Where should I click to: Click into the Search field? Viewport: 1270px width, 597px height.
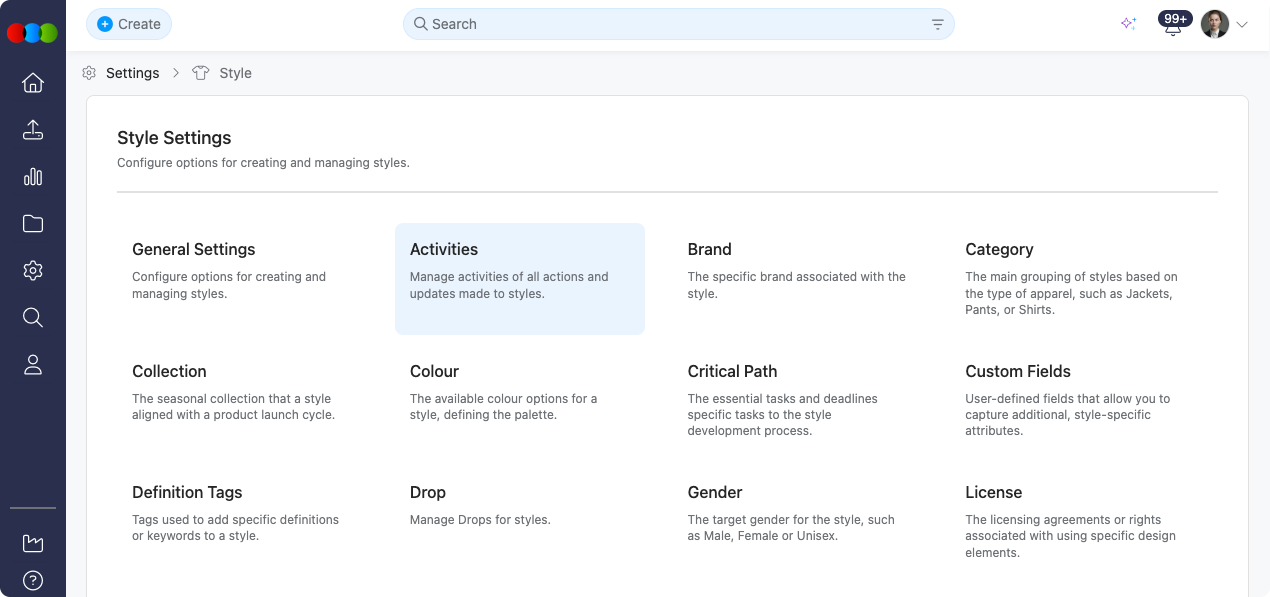click(x=670, y=24)
